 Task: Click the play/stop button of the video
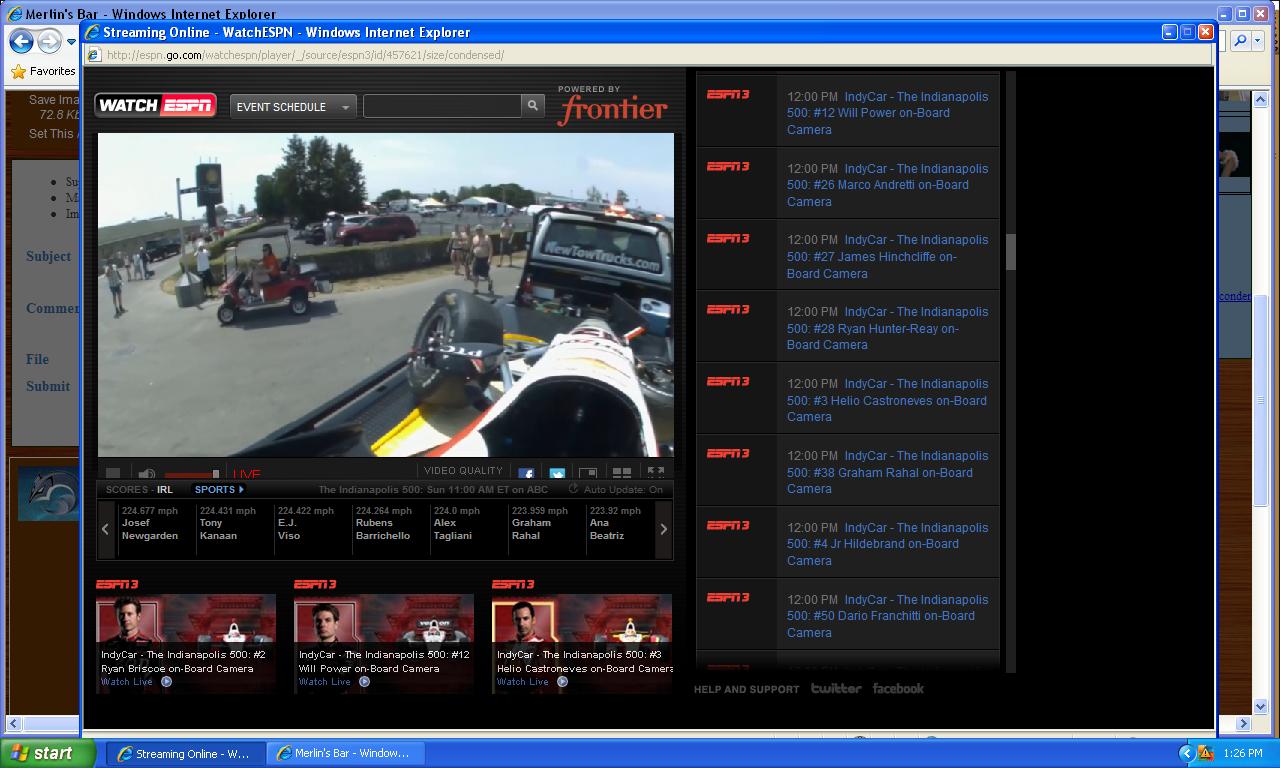coord(113,474)
